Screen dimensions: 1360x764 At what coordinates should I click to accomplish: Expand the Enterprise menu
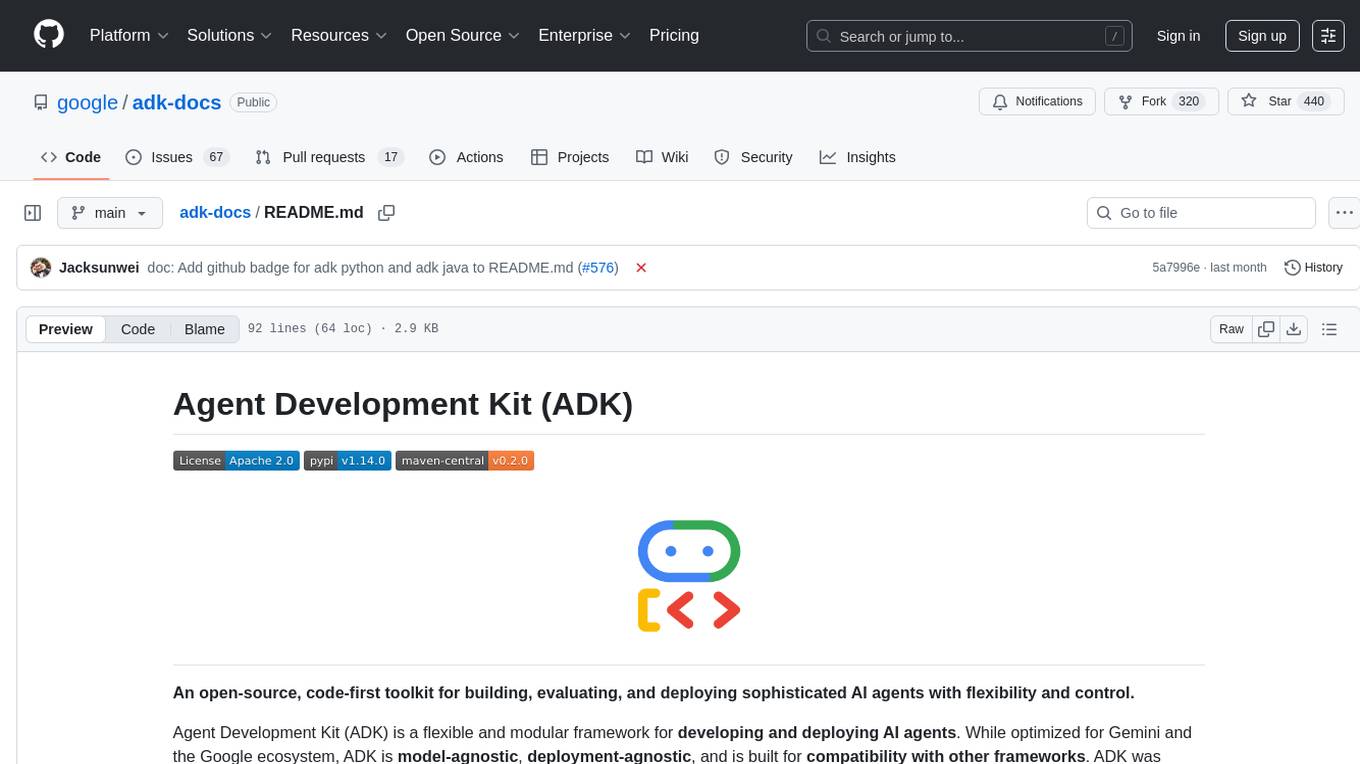click(585, 35)
